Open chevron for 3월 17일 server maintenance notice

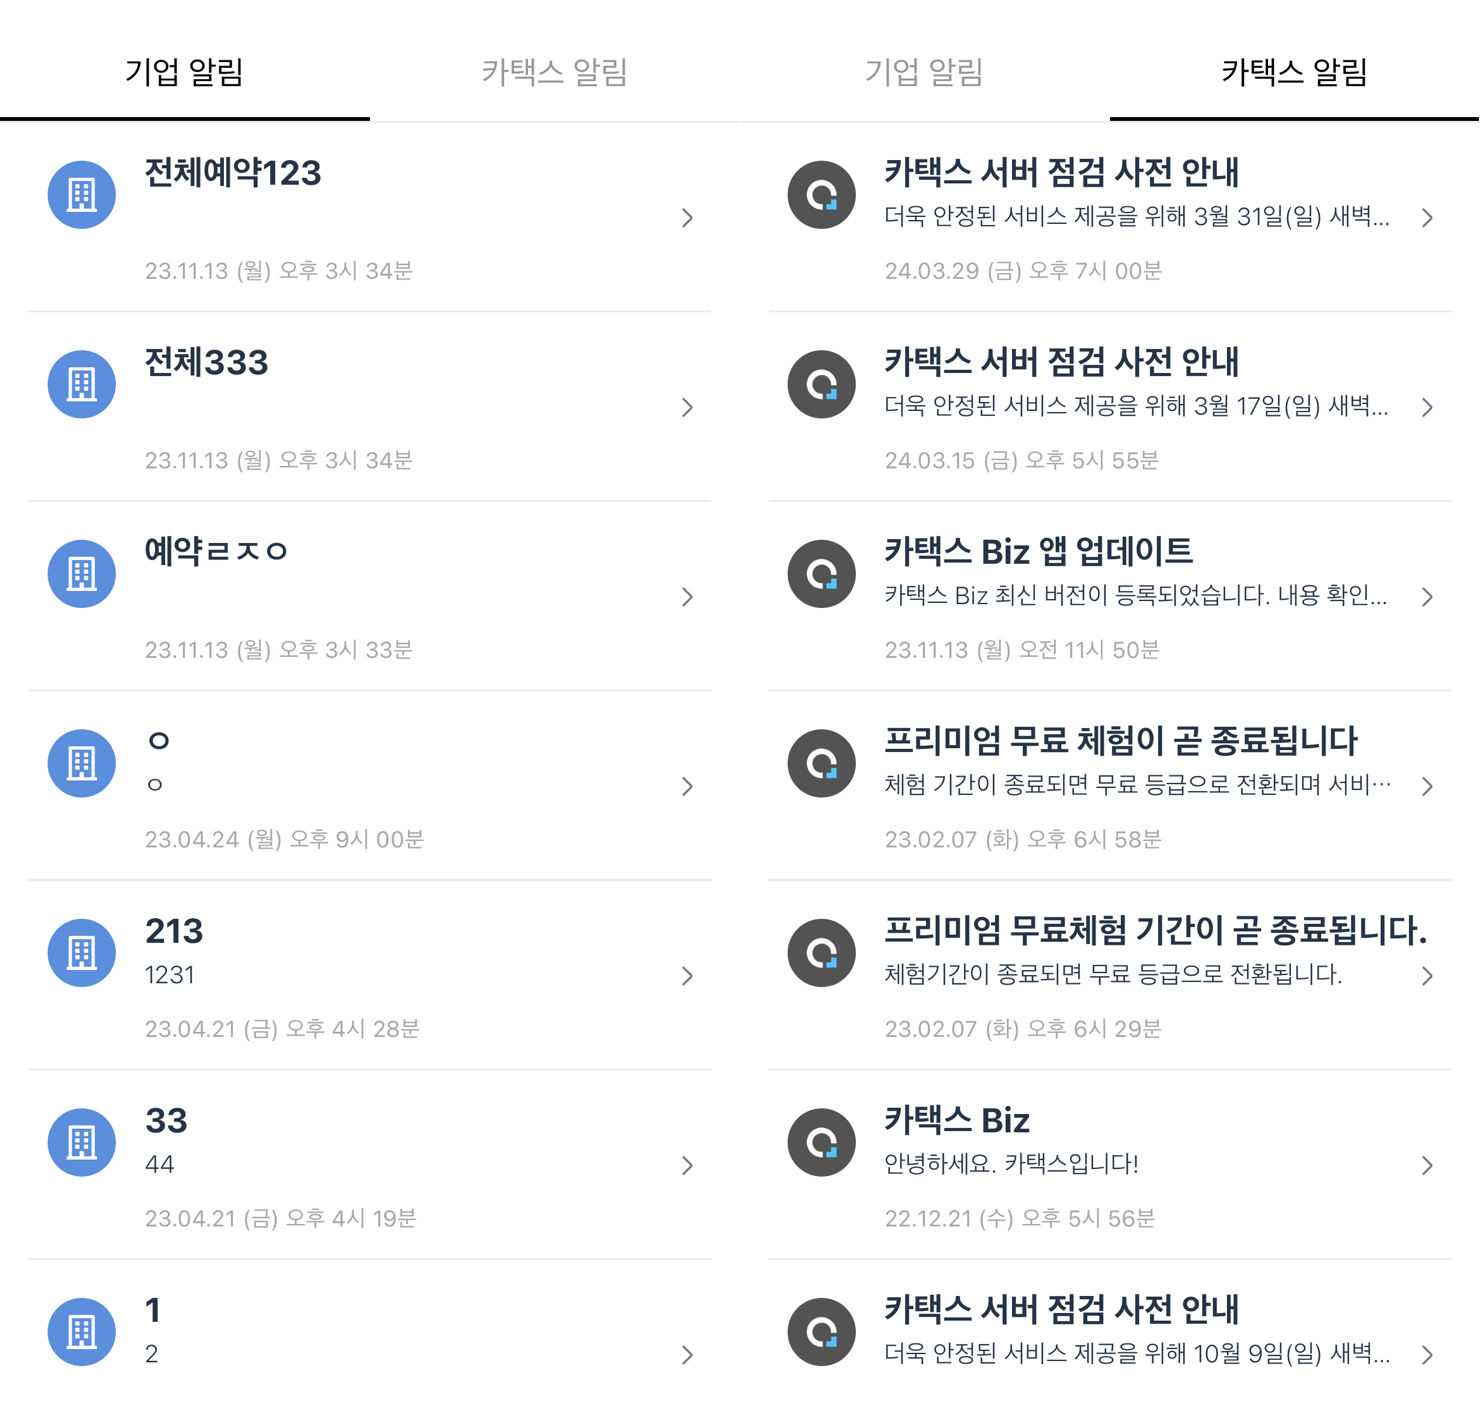(1427, 407)
